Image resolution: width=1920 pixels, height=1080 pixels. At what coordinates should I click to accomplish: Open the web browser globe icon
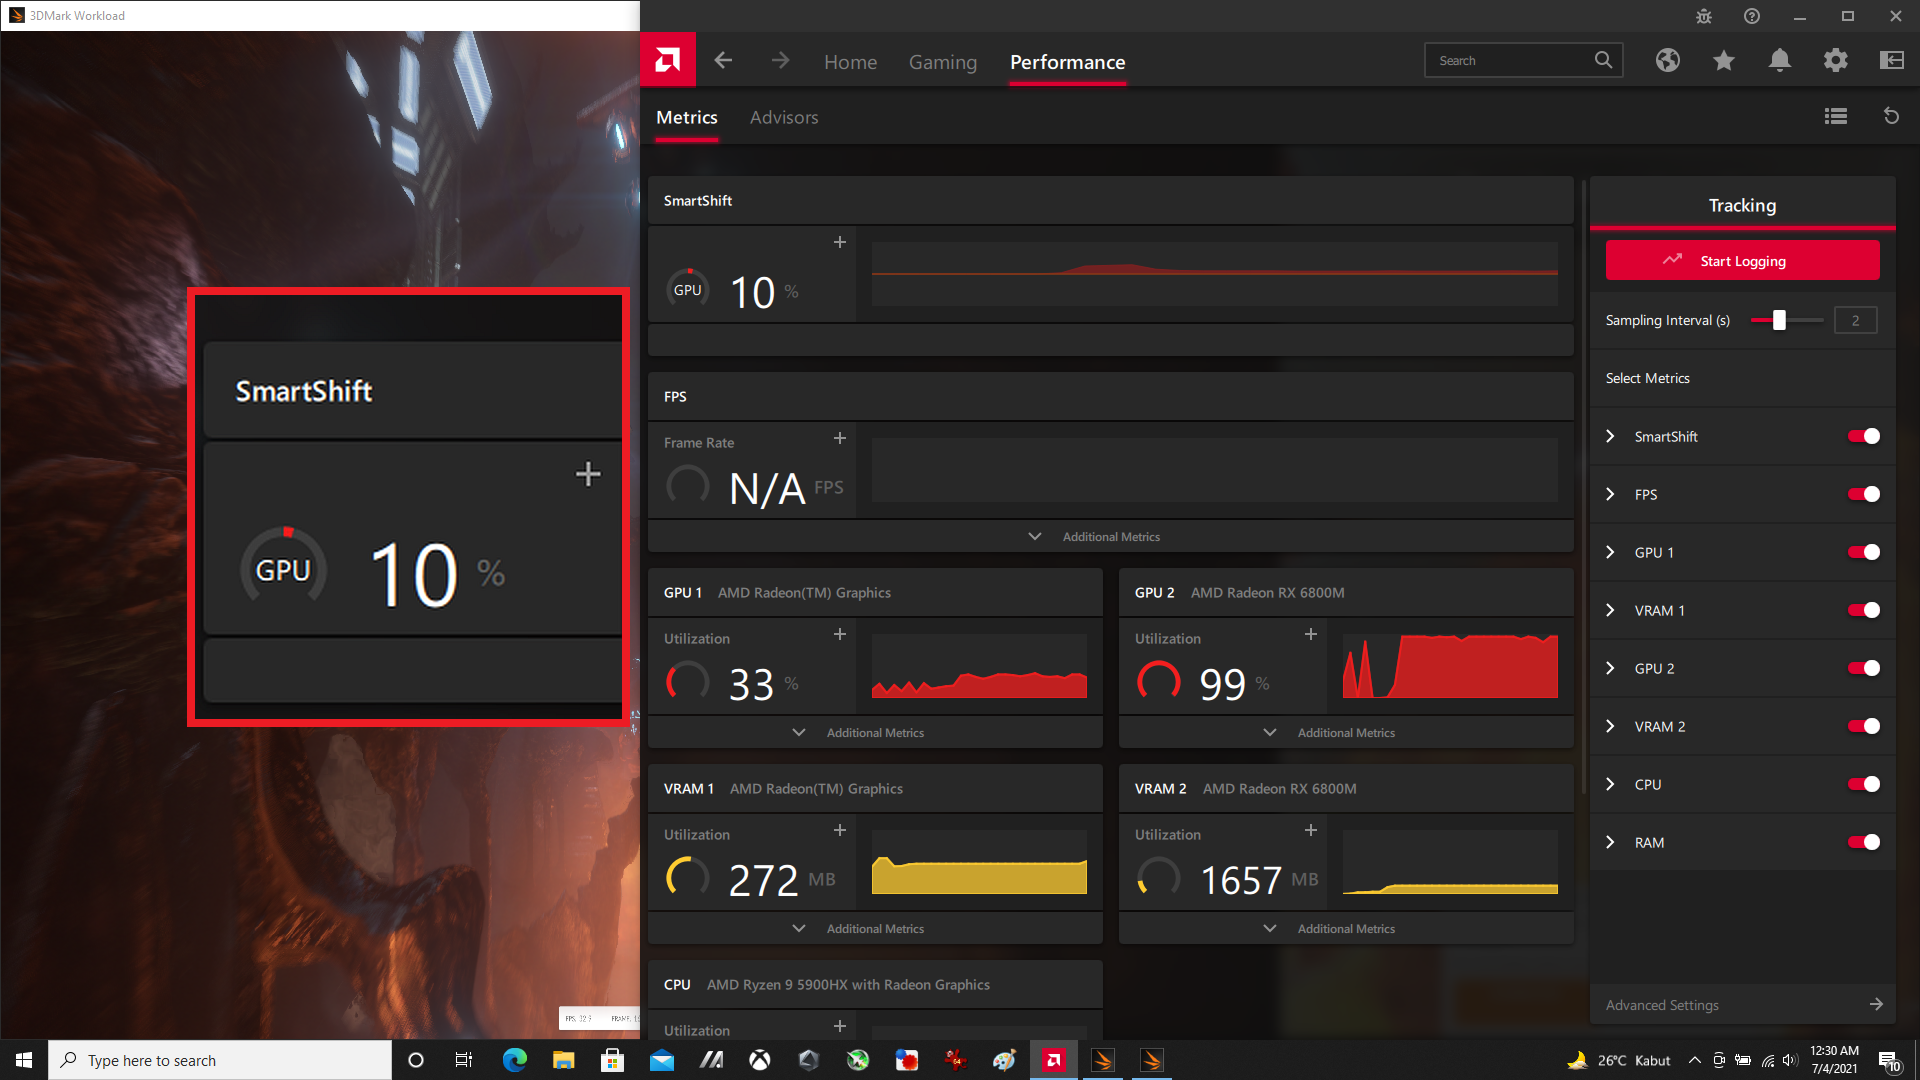point(1667,61)
